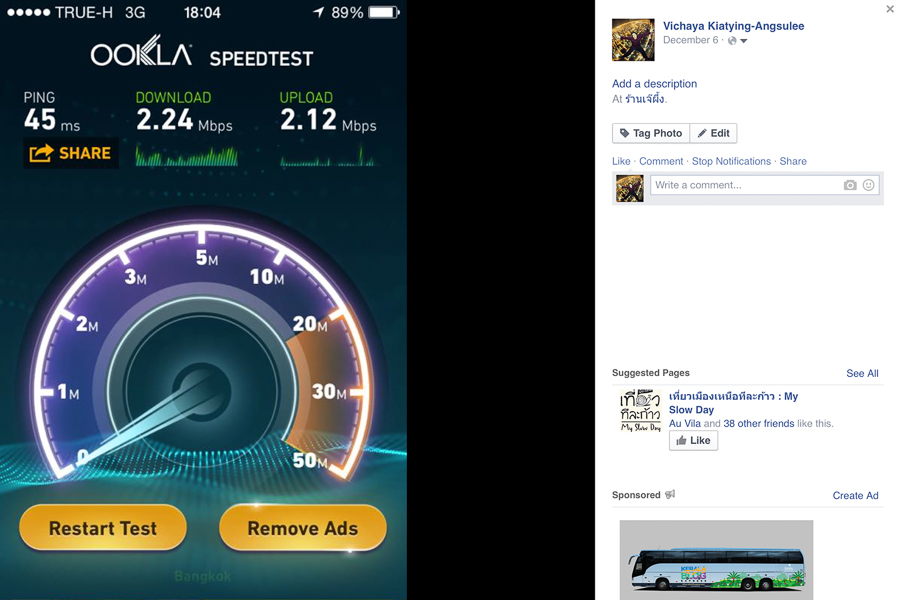This screenshot has height=600, width=900.
Task: Open the audience dropdown arrow beside the date
Action: coord(743,41)
